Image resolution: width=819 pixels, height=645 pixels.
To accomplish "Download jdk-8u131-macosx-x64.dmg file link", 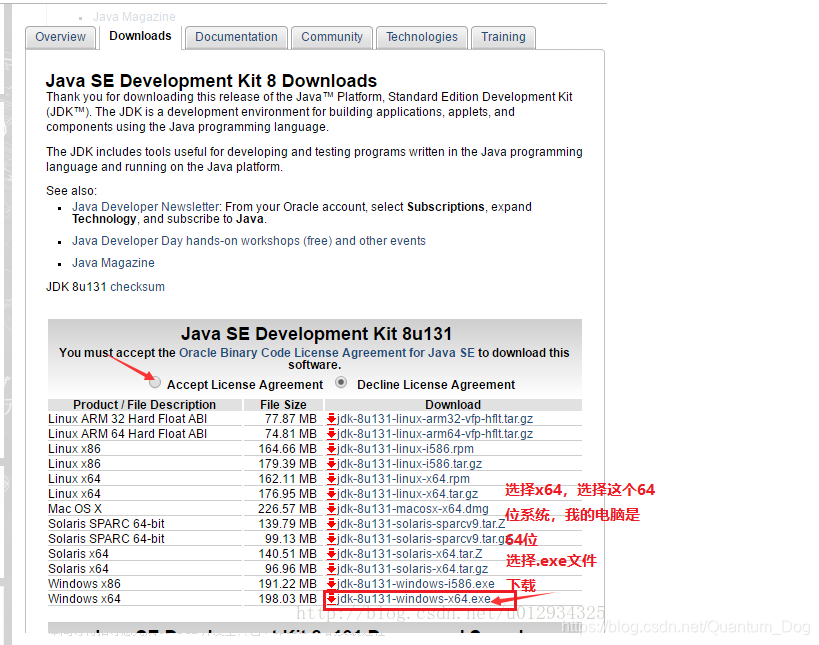I will click(x=413, y=509).
